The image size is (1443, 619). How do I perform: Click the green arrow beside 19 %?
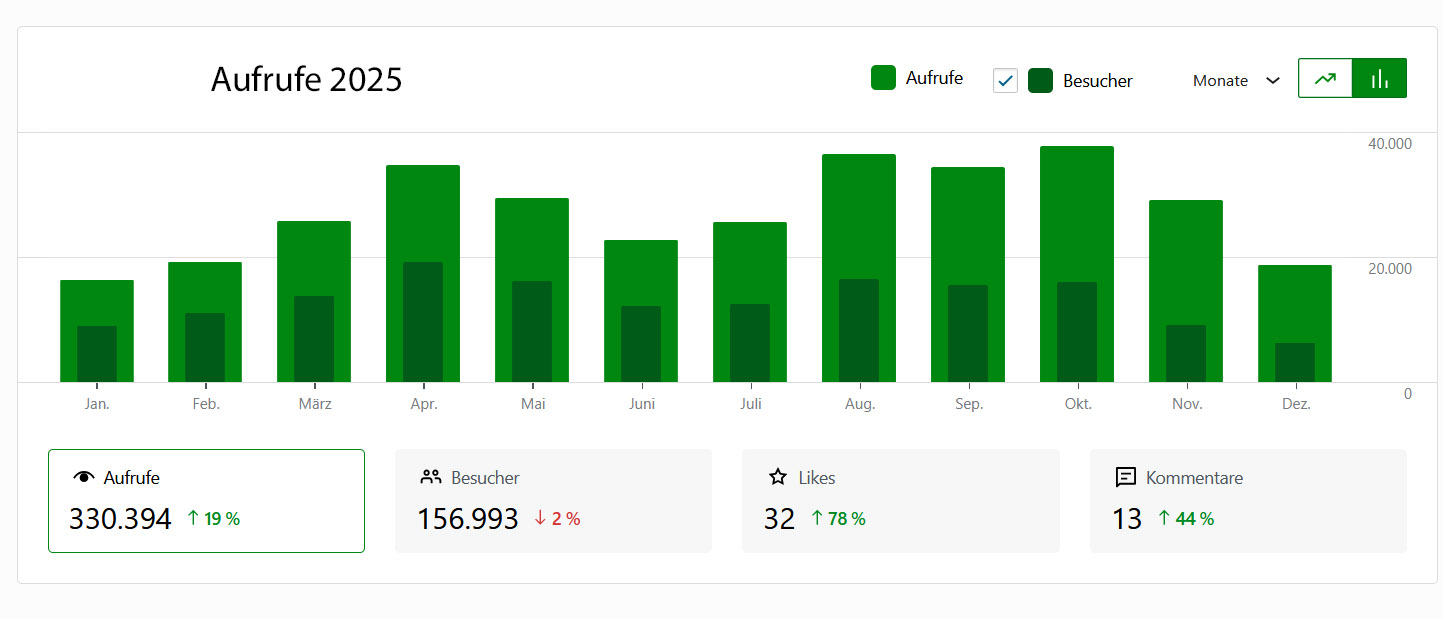pos(193,518)
